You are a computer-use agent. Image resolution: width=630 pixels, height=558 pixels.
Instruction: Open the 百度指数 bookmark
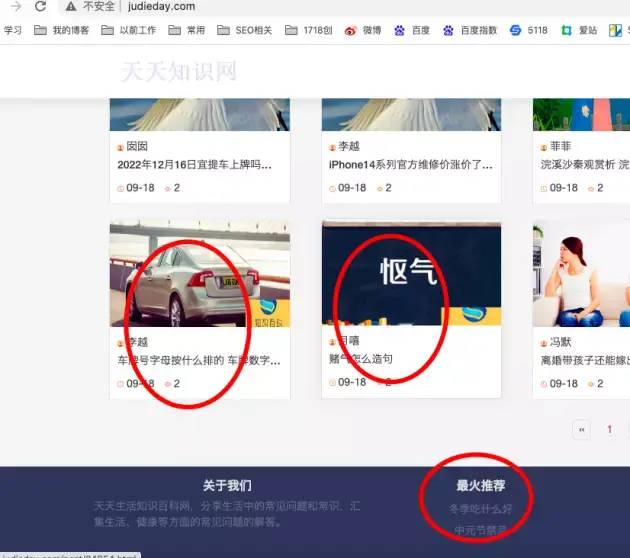[x=470, y=30]
